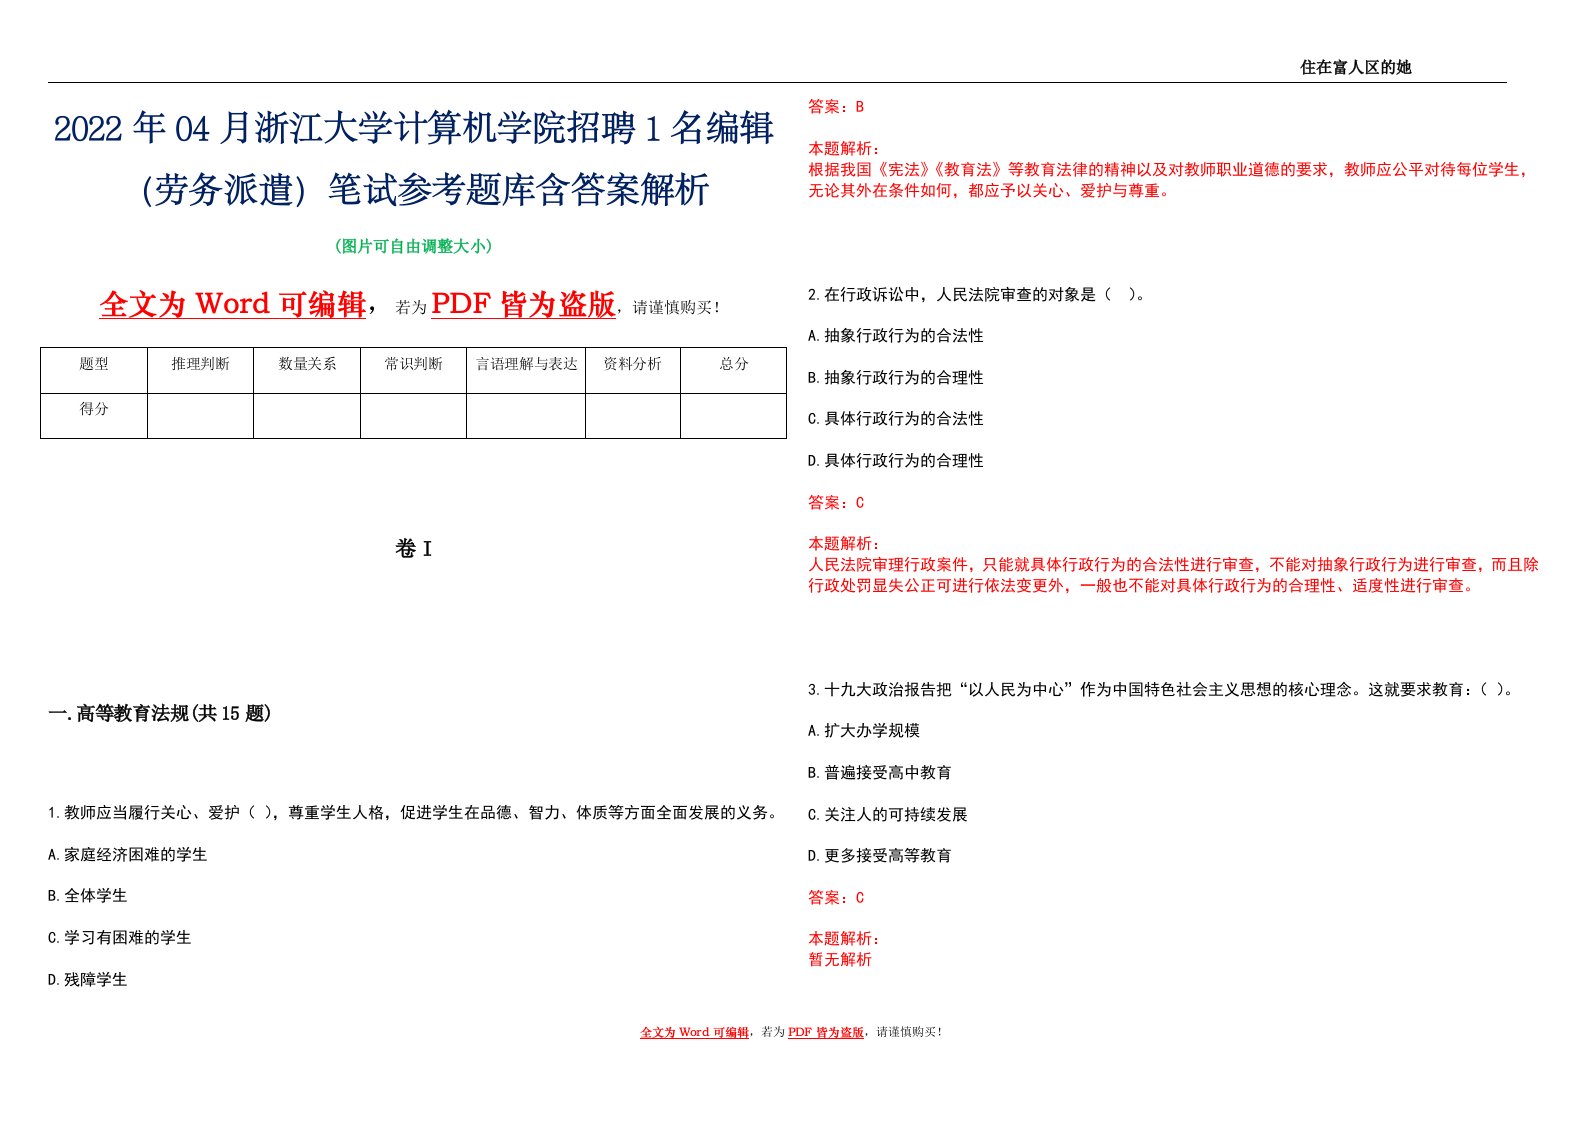
Task: Click the footer link PDF 皆为盗版
Action: [x=826, y=1032]
